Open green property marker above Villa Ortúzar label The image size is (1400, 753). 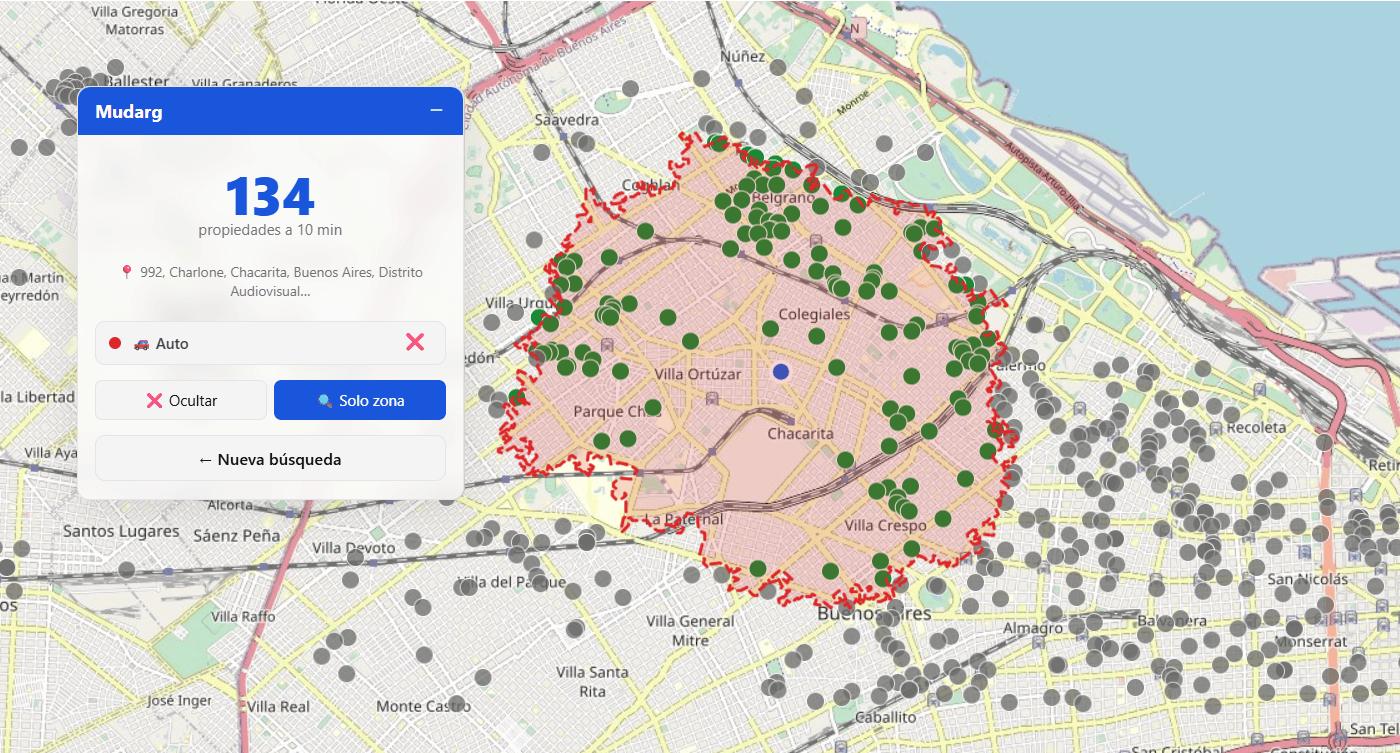pos(689,341)
